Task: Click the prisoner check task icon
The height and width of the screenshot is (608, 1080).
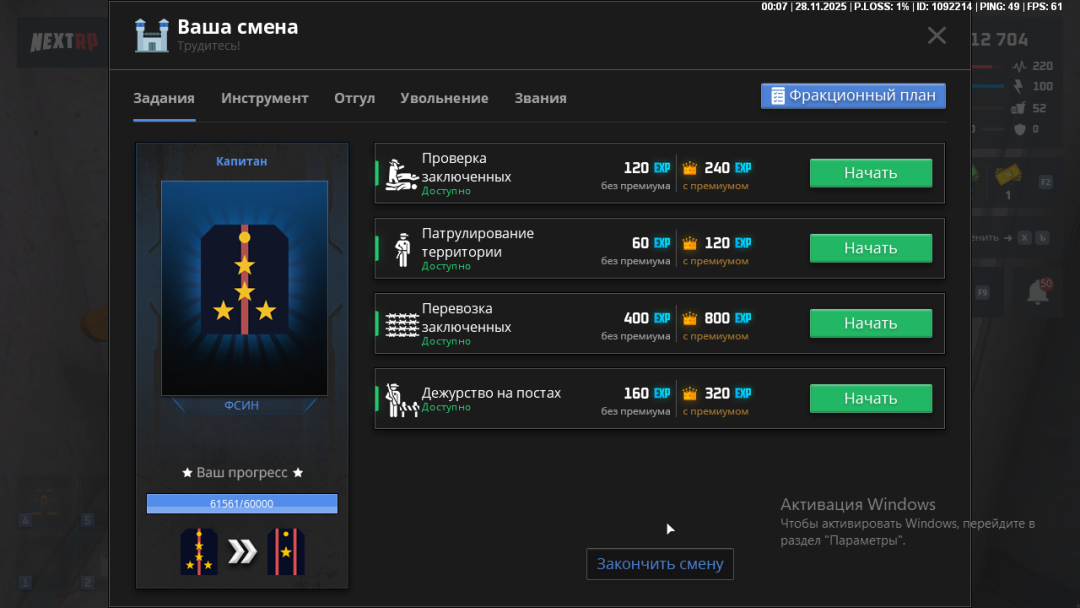Action: click(x=401, y=174)
